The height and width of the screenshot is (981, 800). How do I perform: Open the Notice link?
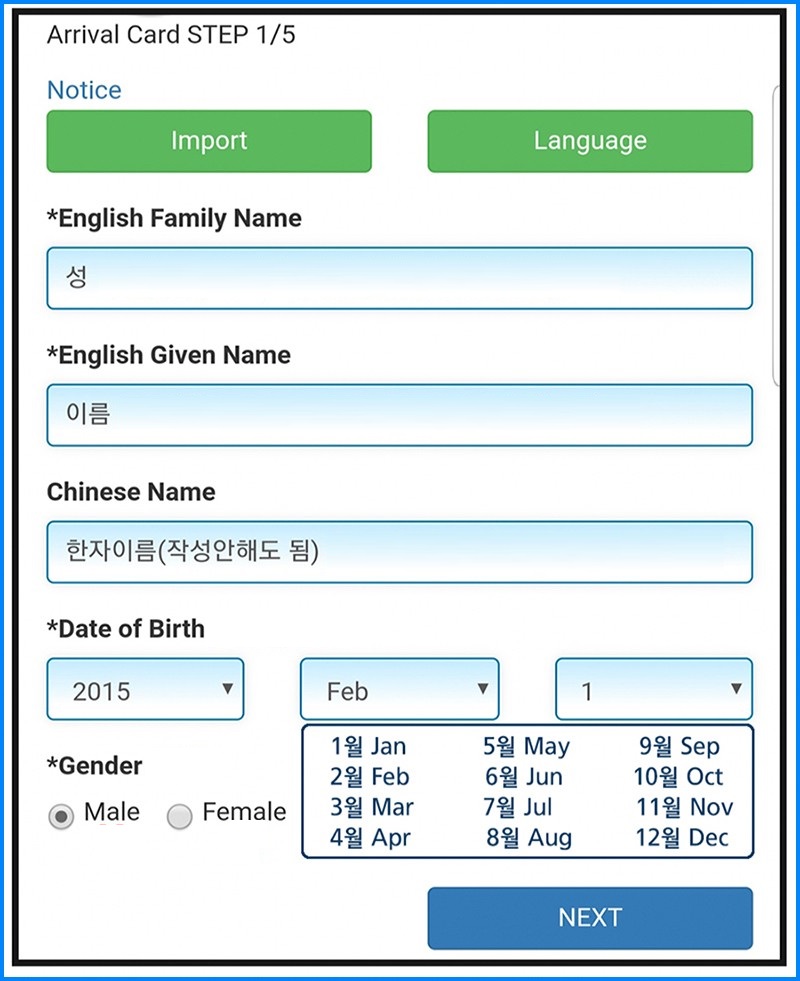[x=84, y=90]
